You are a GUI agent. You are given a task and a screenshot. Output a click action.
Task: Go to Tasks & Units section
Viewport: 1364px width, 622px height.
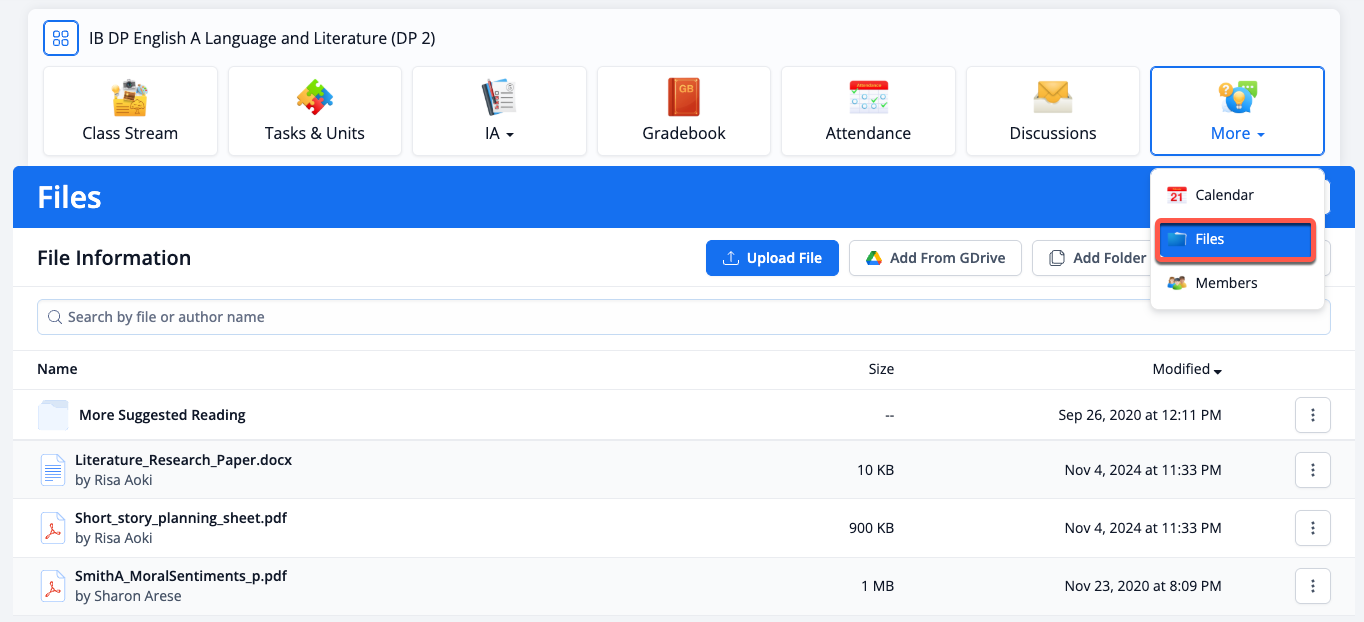tap(314, 112)
